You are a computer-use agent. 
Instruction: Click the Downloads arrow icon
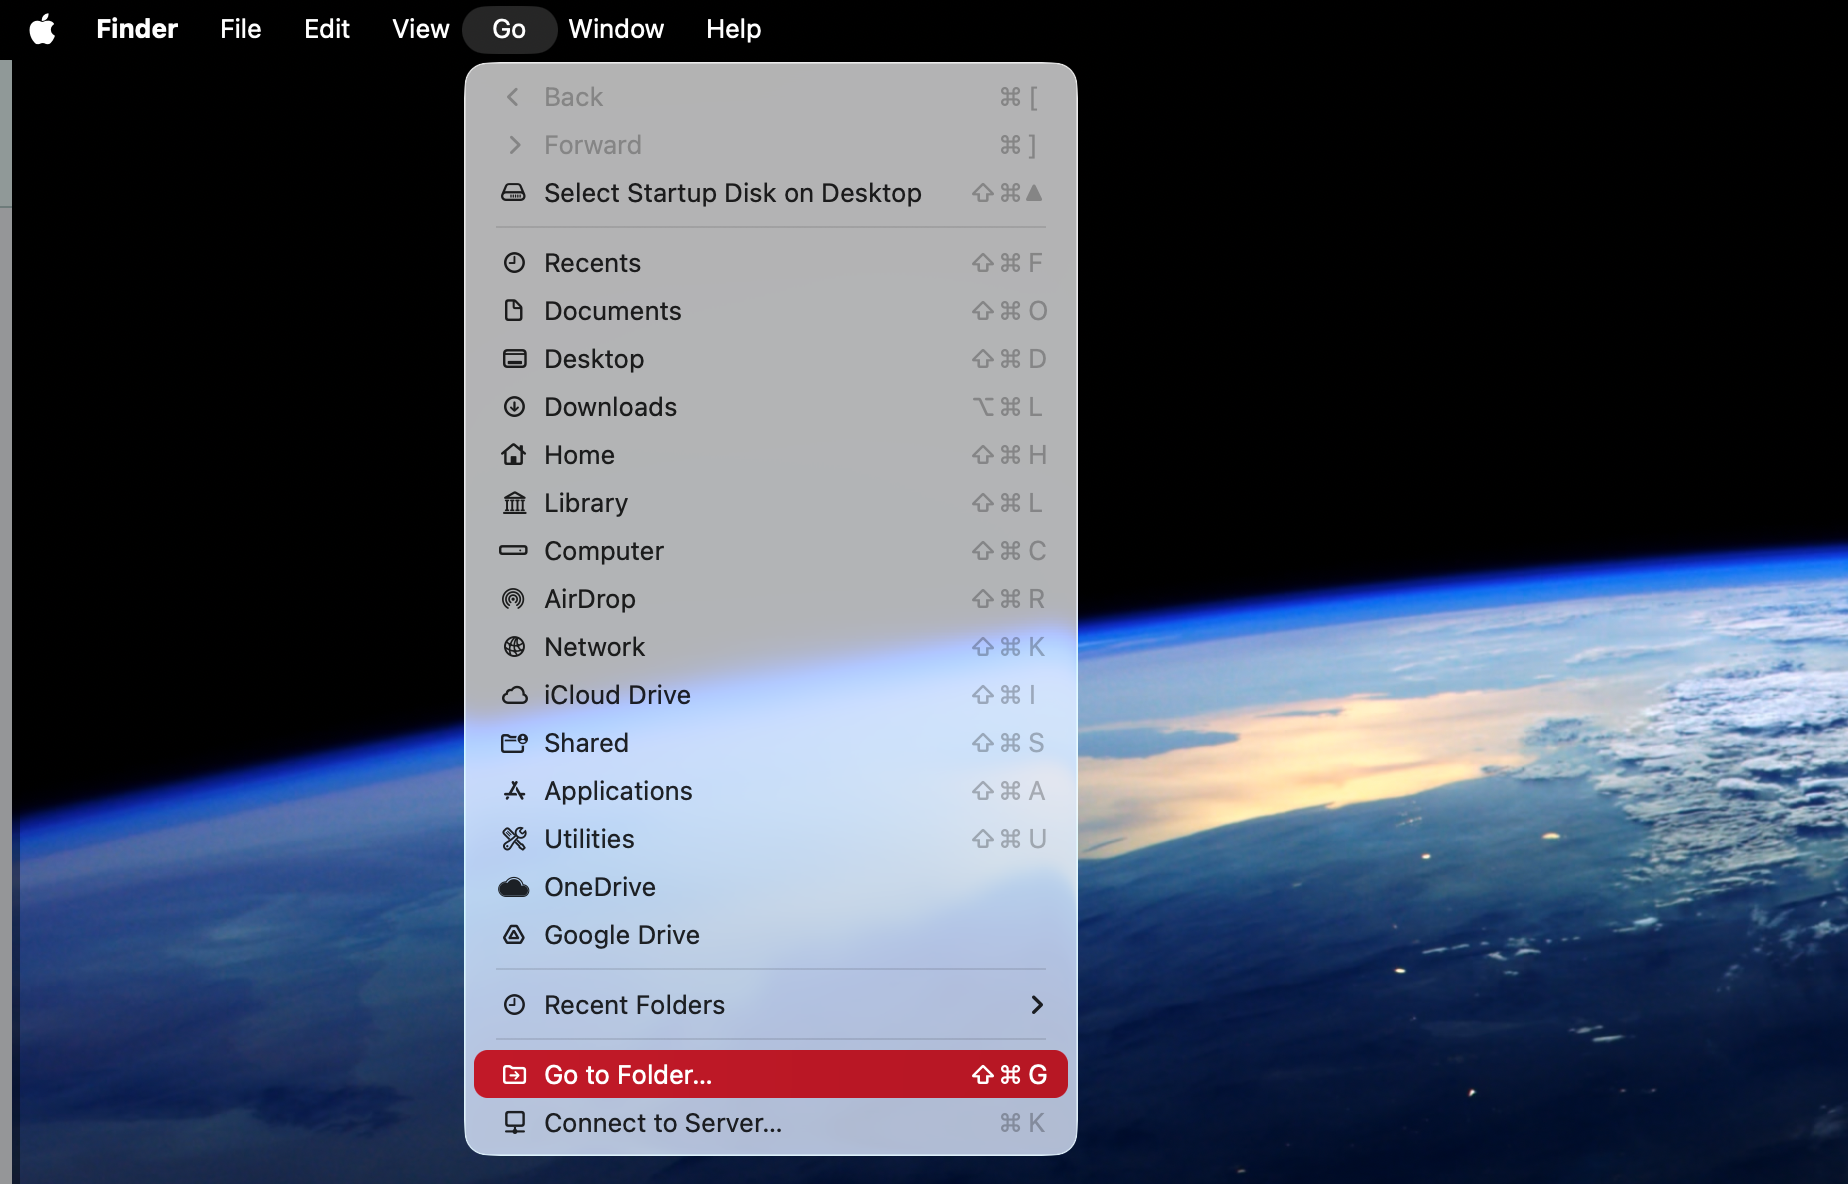[514, 407]
